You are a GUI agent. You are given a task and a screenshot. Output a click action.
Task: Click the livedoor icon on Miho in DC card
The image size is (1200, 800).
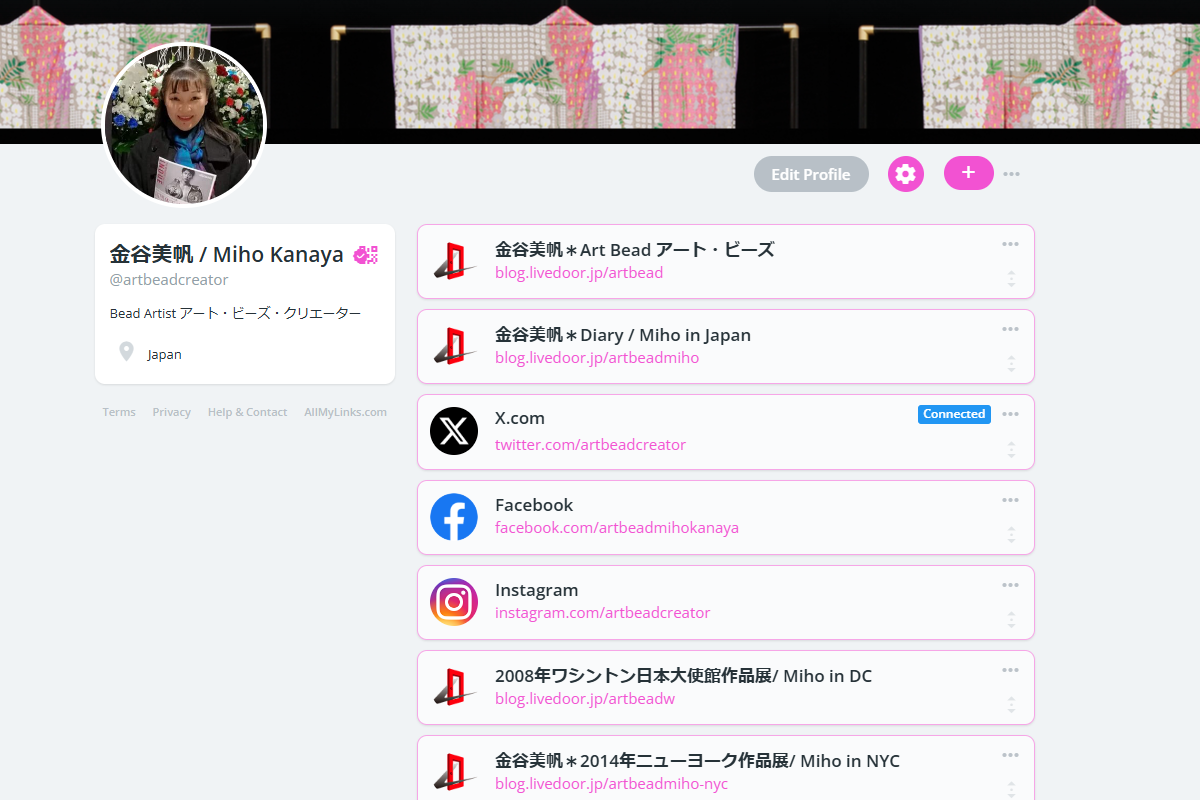(454, 687)
